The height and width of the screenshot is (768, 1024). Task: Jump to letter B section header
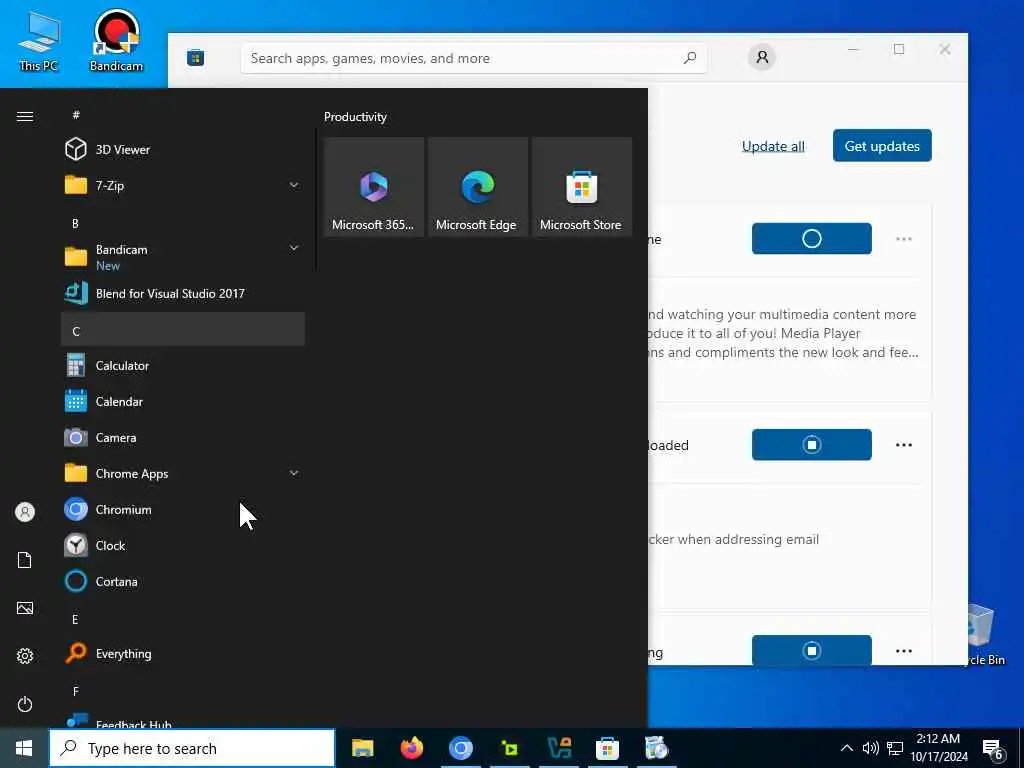coord(183,223)
